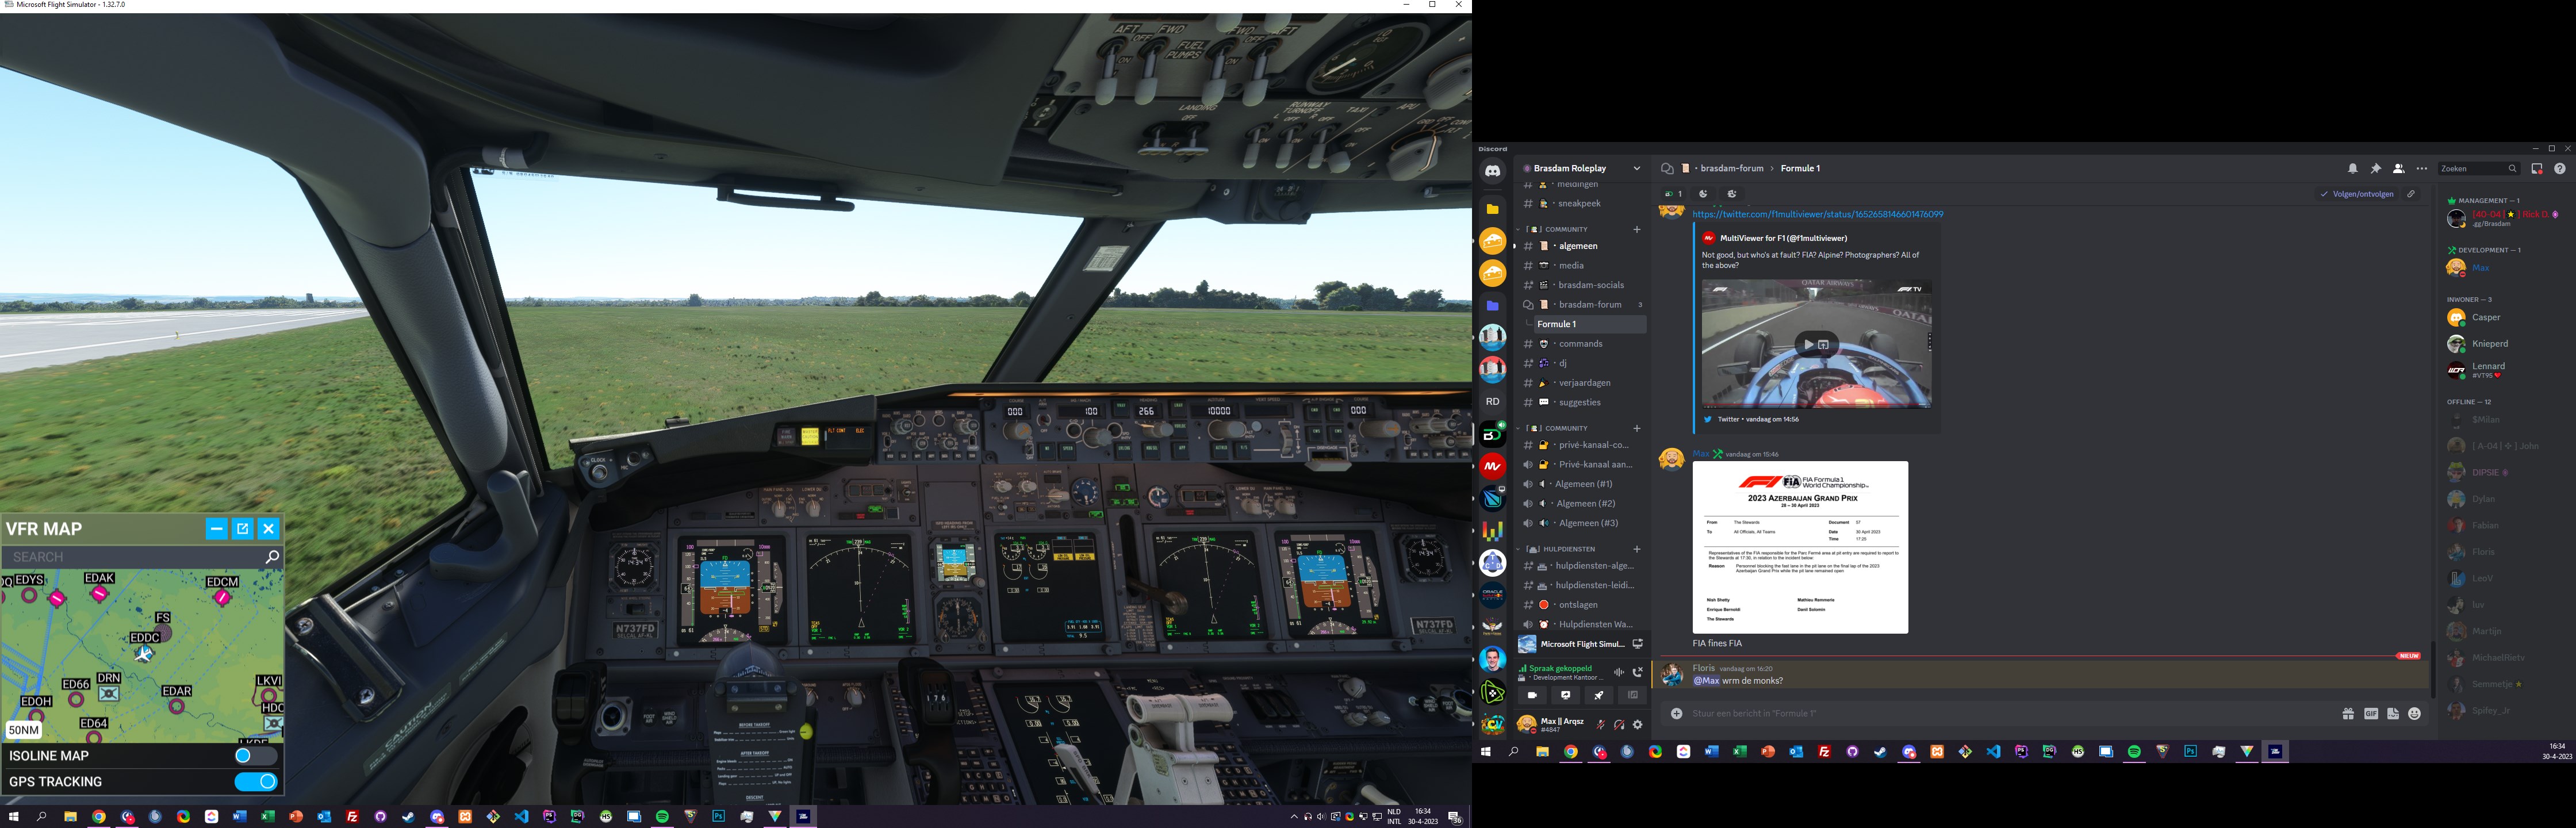Open the emoji picker button
The height and width of the screenshot is (828, 2576).
[2415, 714]
